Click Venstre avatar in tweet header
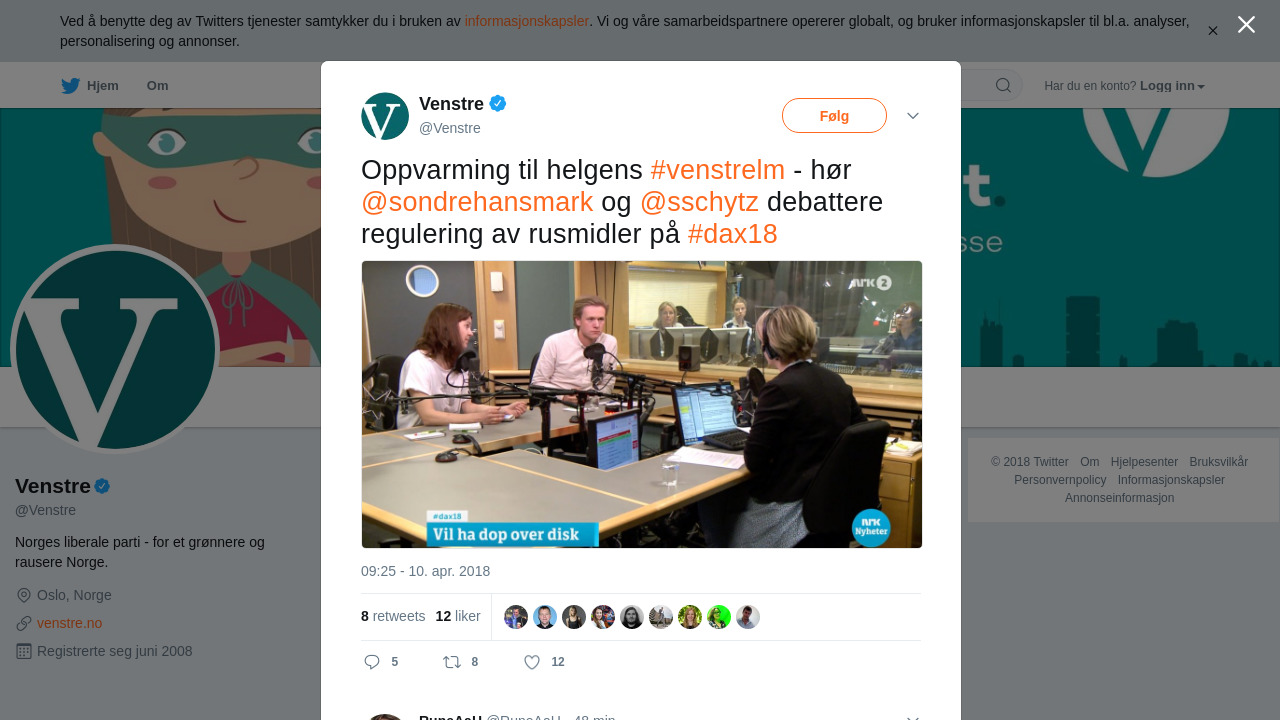The height and width of the screenshot is (720, 1280). (385, 116)
